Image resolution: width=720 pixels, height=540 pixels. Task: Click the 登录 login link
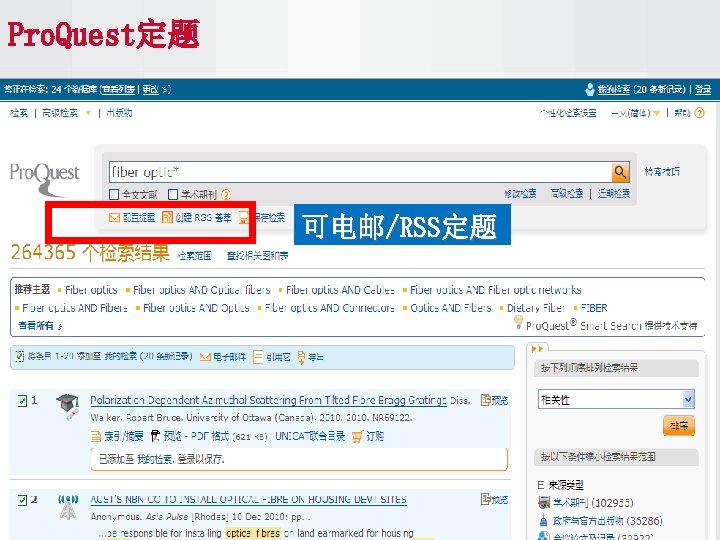click(703, 89)
